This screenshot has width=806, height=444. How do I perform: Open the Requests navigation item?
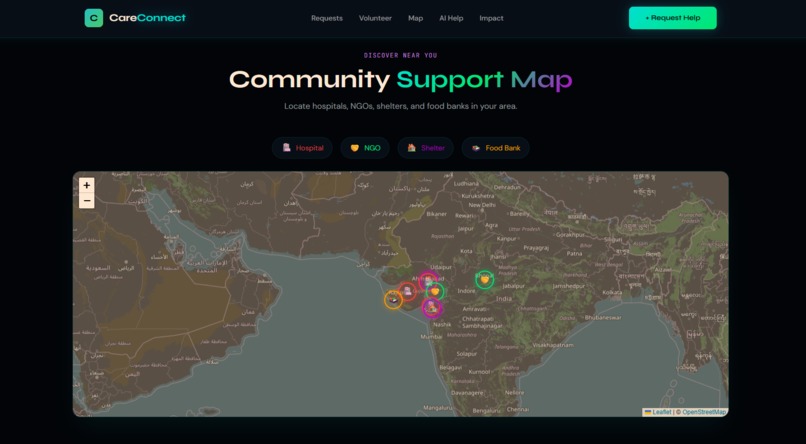click(327, 18)
